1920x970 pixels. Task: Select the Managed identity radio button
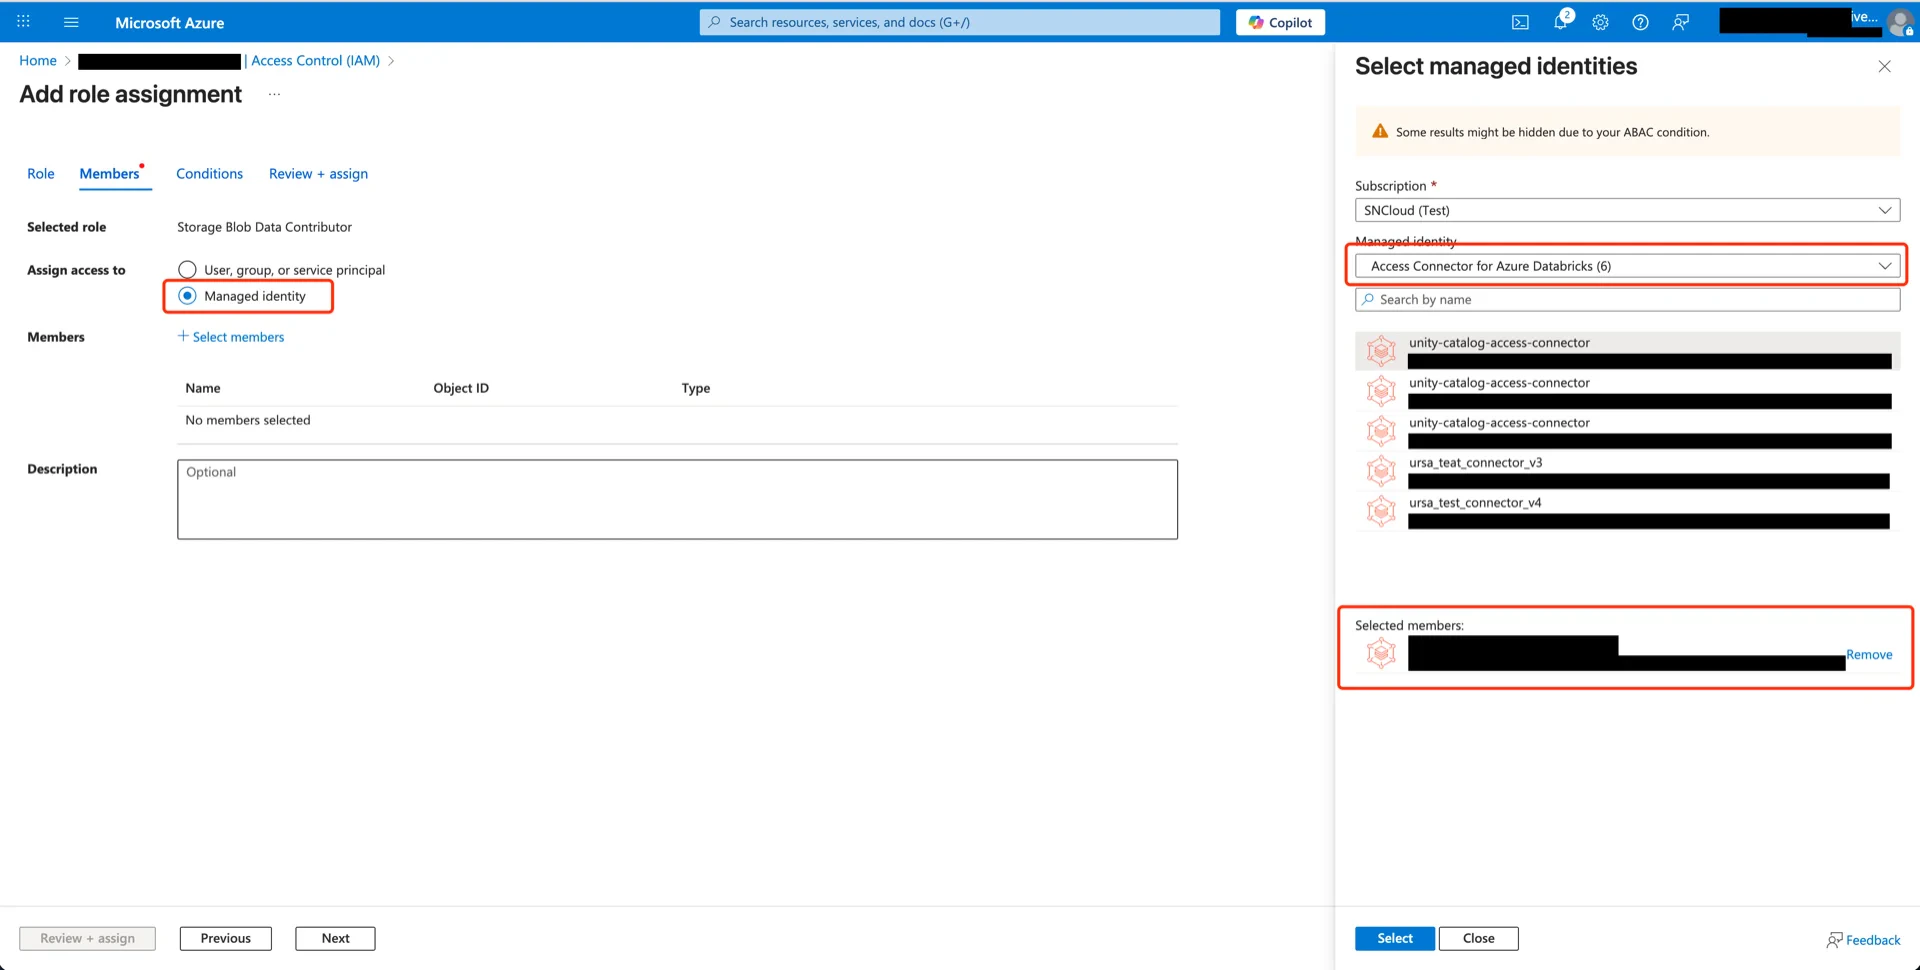click(x=187, y=296)
